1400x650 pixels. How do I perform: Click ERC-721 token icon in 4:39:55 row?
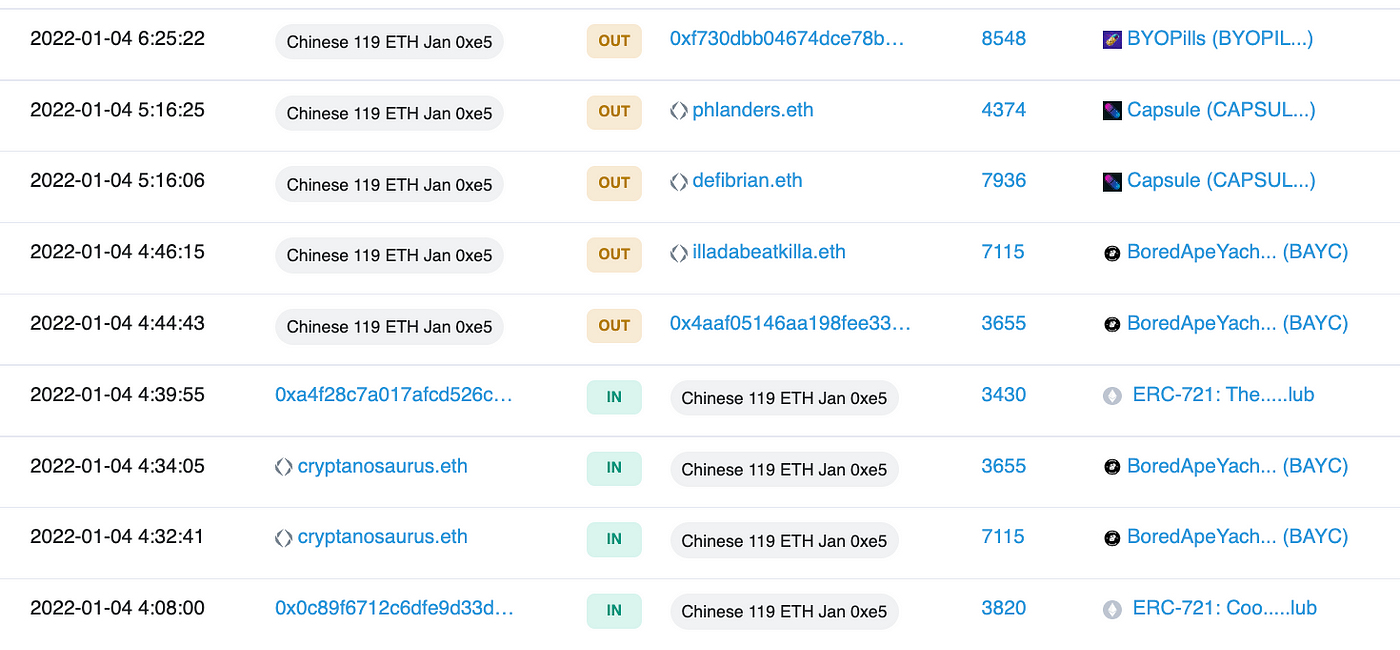[1112, 396]
